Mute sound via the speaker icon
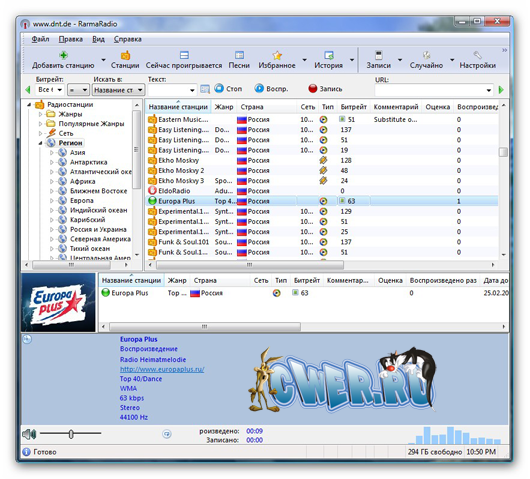 pos(29,434)
